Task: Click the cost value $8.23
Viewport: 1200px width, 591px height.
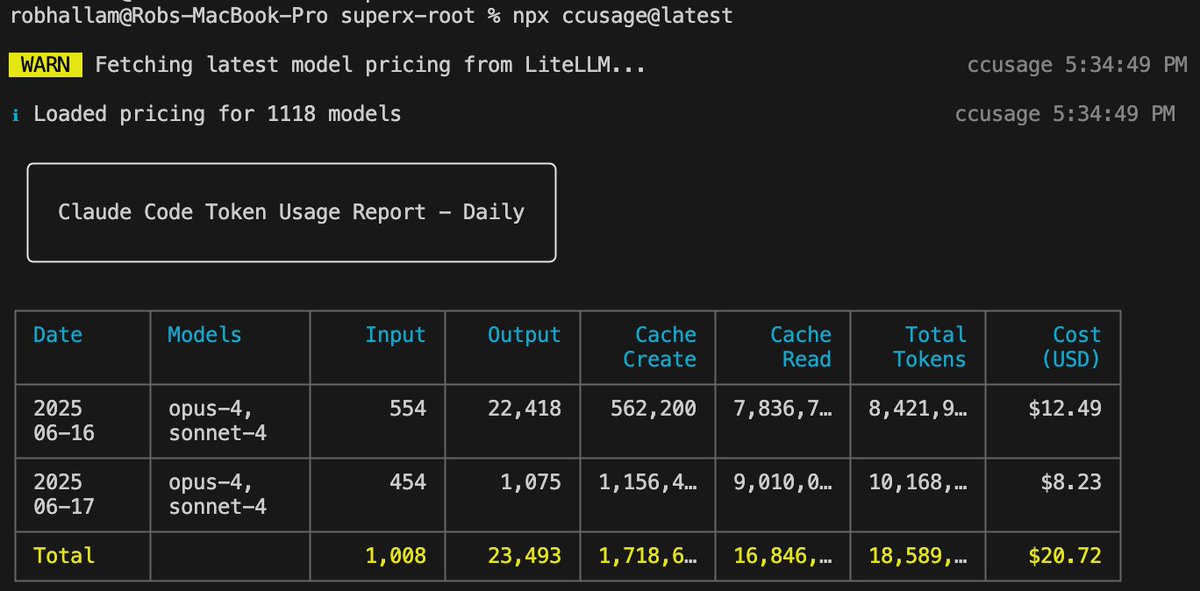Action: point(1071,482)
